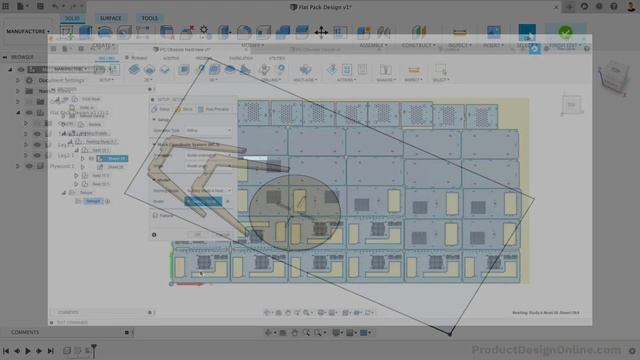
Task: Open the MODIFY dropdown
Action: pos(252,45)
